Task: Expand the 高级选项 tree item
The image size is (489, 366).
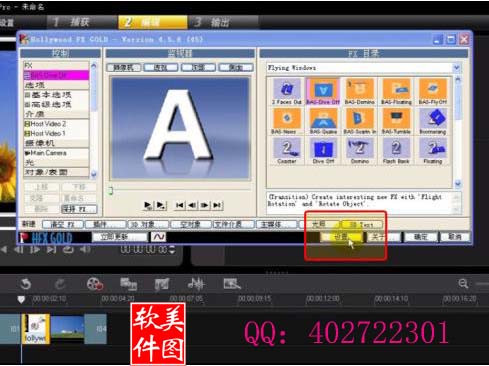Action: 48,104
